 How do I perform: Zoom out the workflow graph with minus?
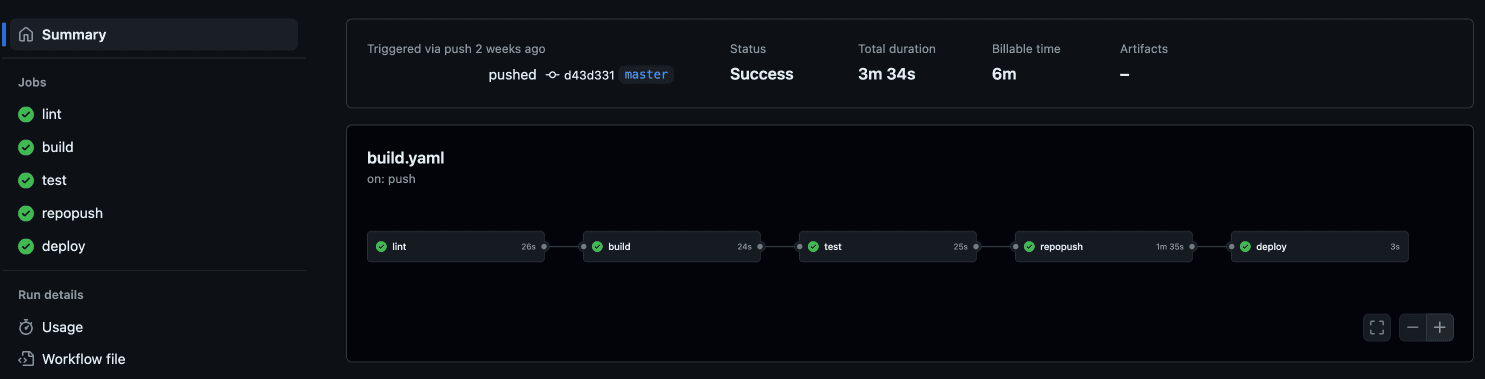(x=1413, y=327)
